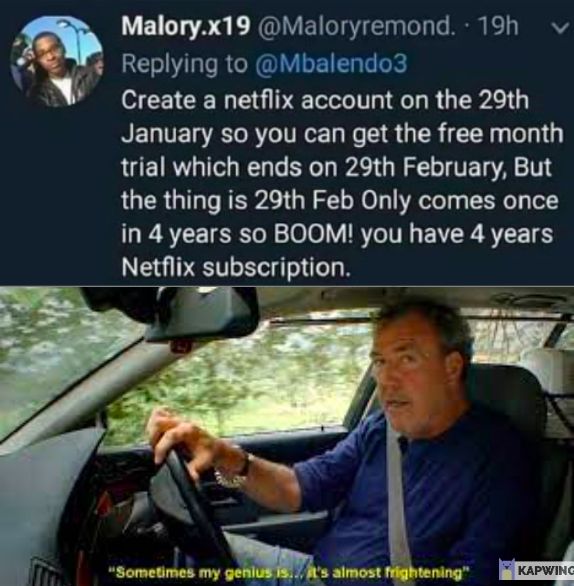574x586 pixels.
Task: Open the attached photo of the driver
Action: click(x=287, y=436)
